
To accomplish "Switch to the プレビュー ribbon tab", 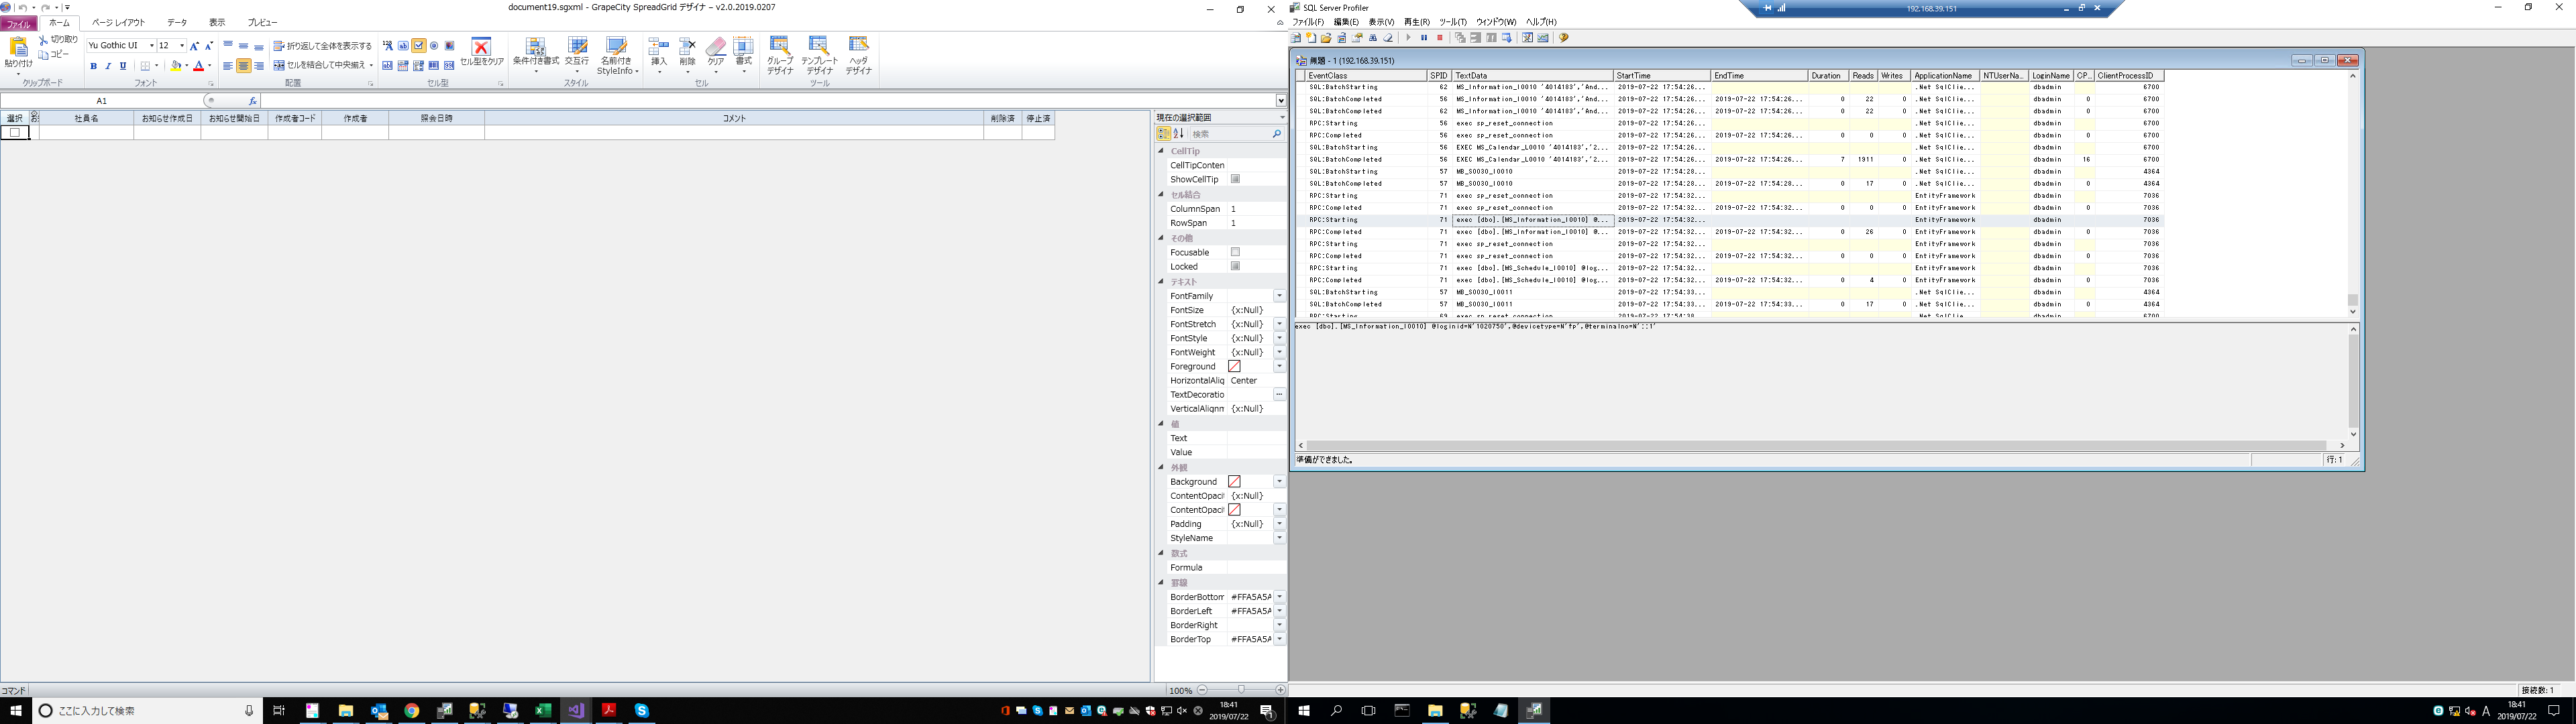I will (263, 22).
